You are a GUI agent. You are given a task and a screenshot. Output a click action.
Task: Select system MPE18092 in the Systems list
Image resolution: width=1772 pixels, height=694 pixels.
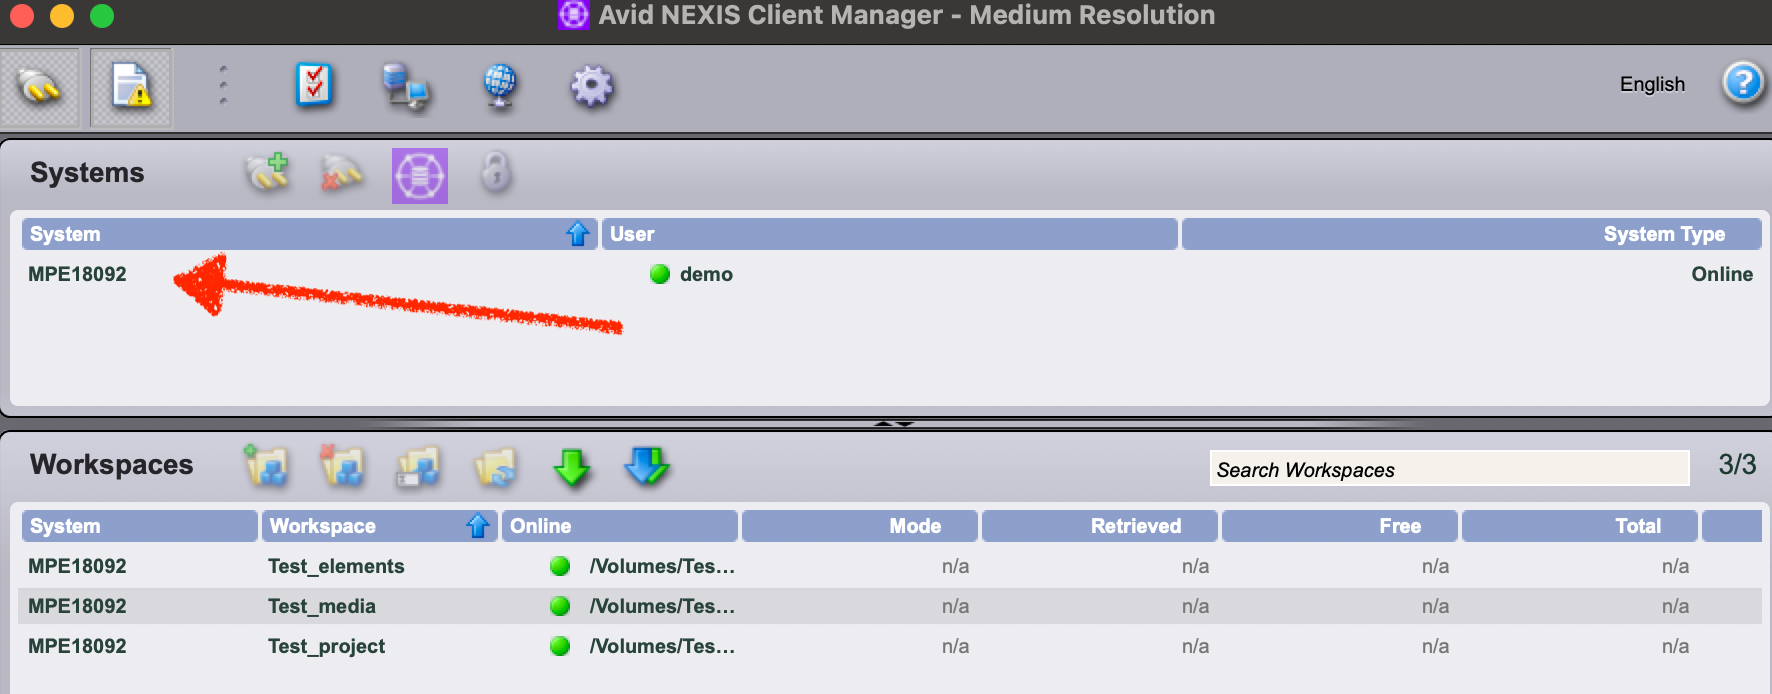pyautogui.click(x=77, y=274)
